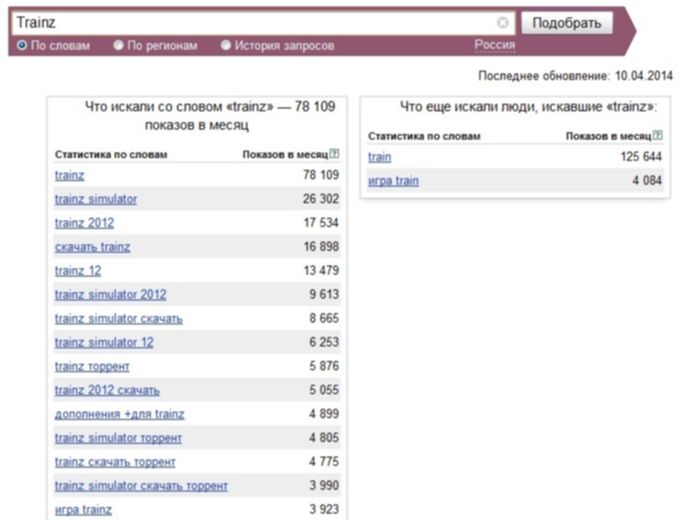Click the value '16 898' for скачать trainz
The image size is (688, 520).
pyautogui.click(x=321, y=247)
